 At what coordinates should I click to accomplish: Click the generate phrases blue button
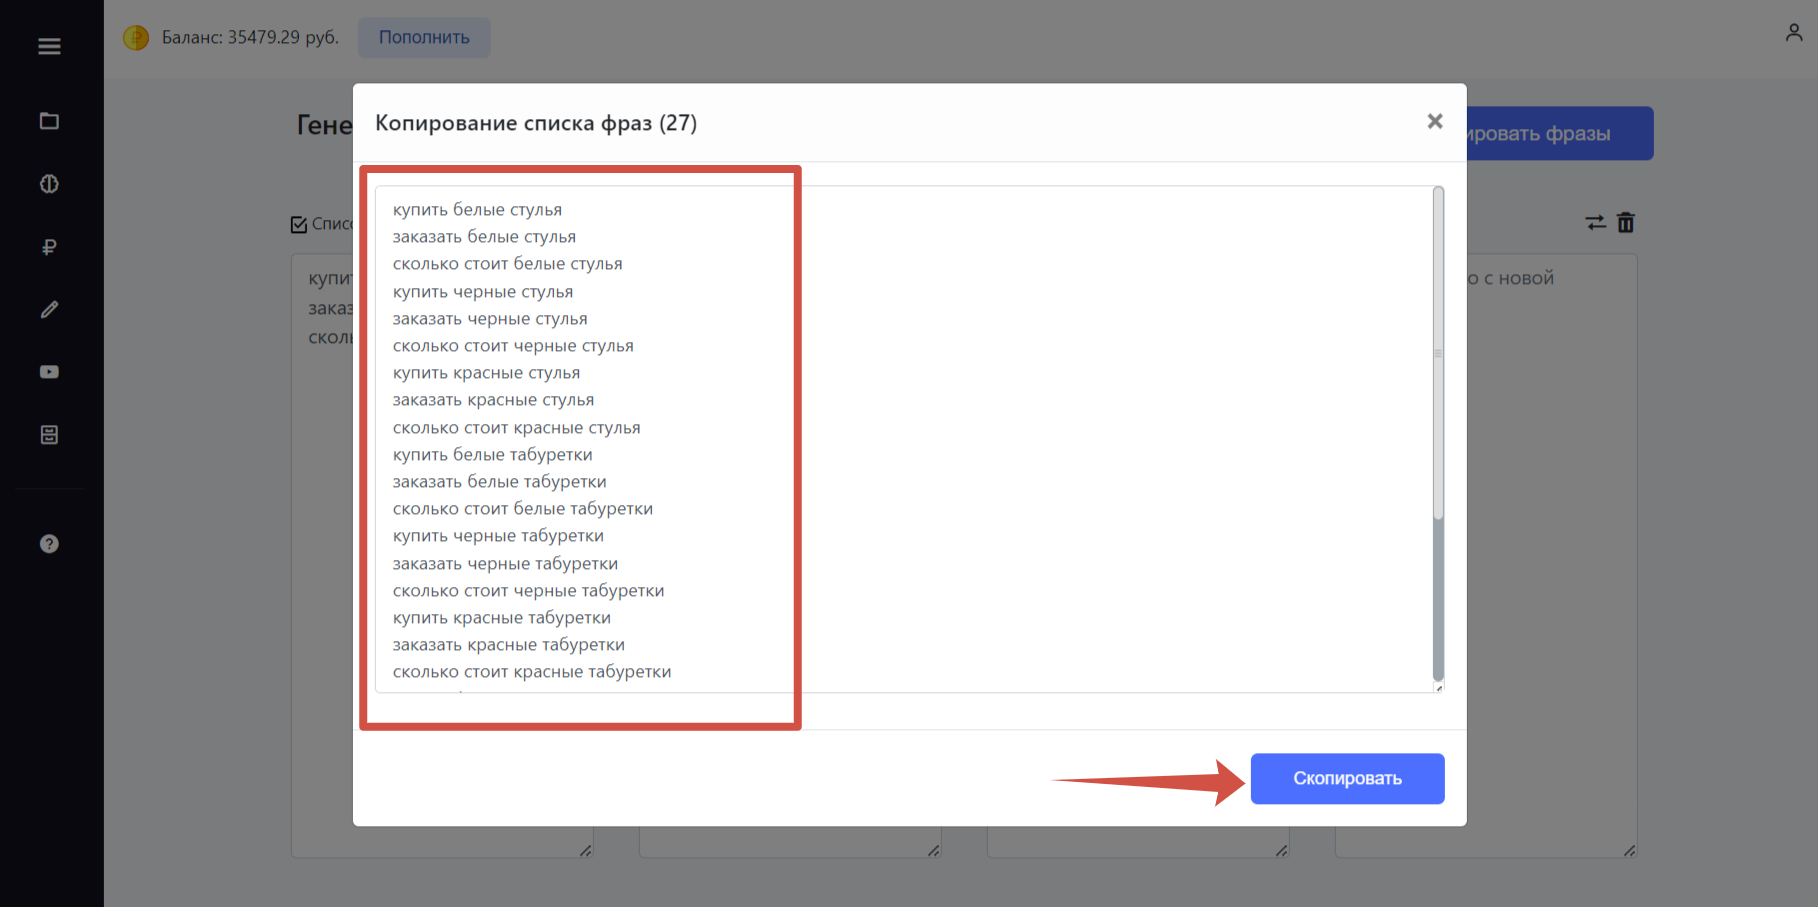1560,133
